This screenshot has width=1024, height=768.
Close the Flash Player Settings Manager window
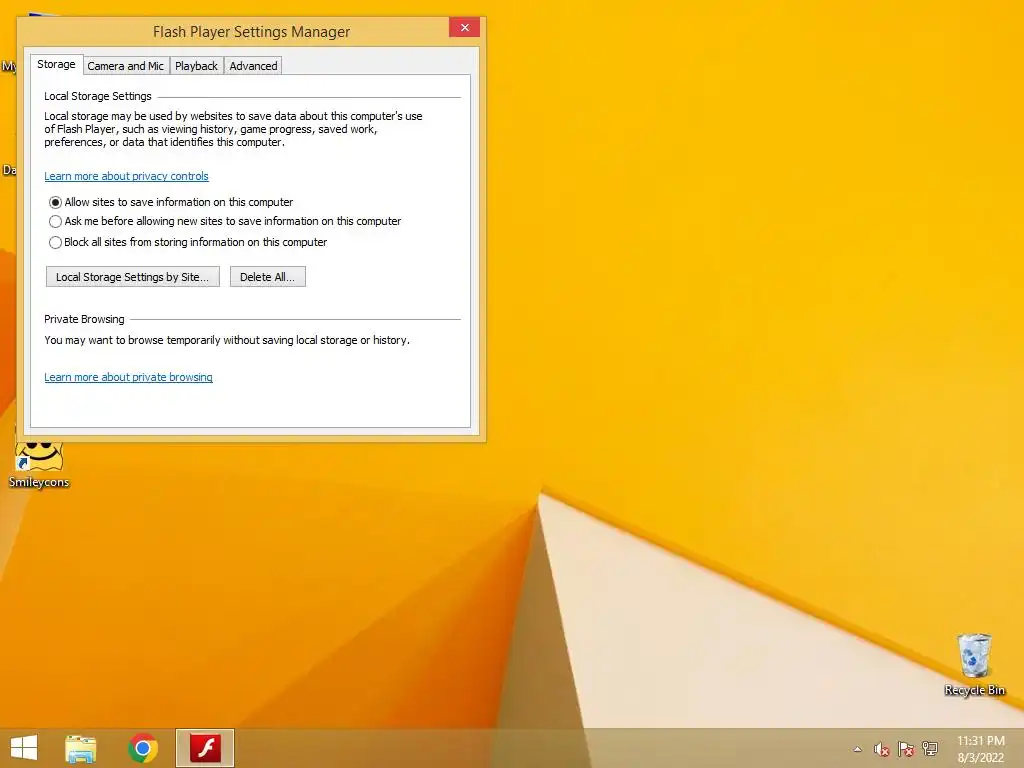click(x=464, y=27)
